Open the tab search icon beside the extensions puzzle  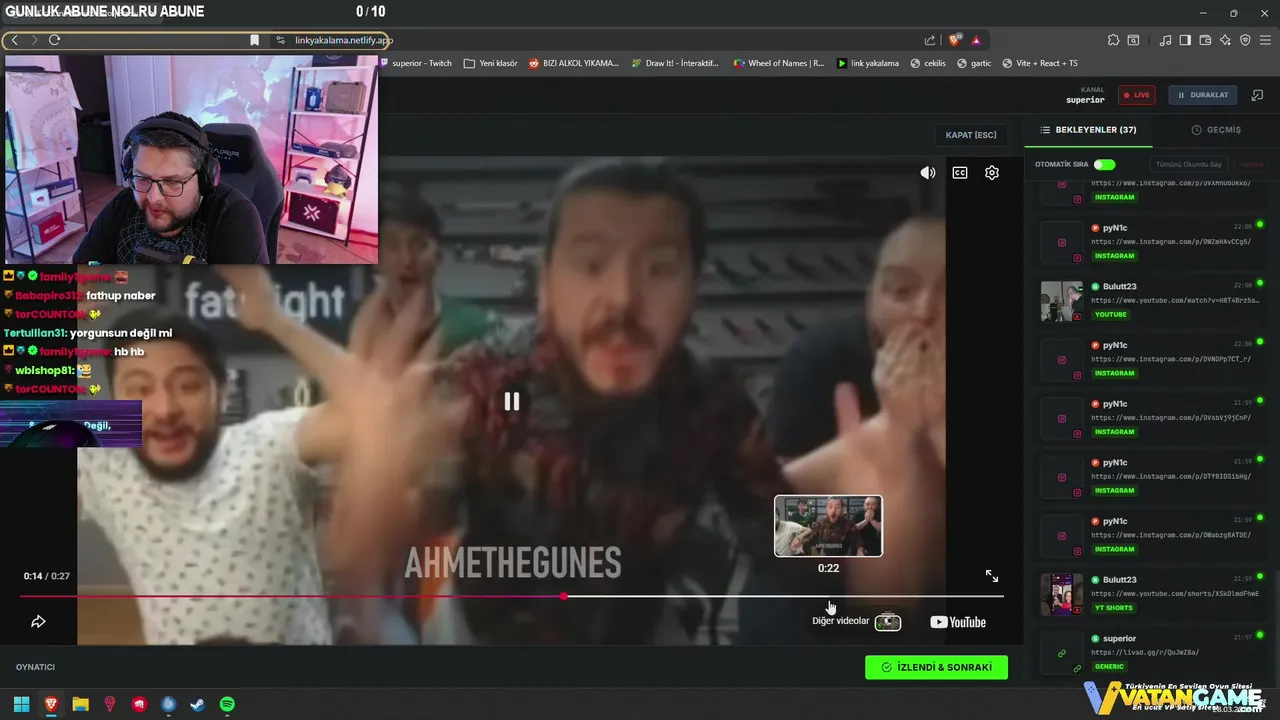1133,40
